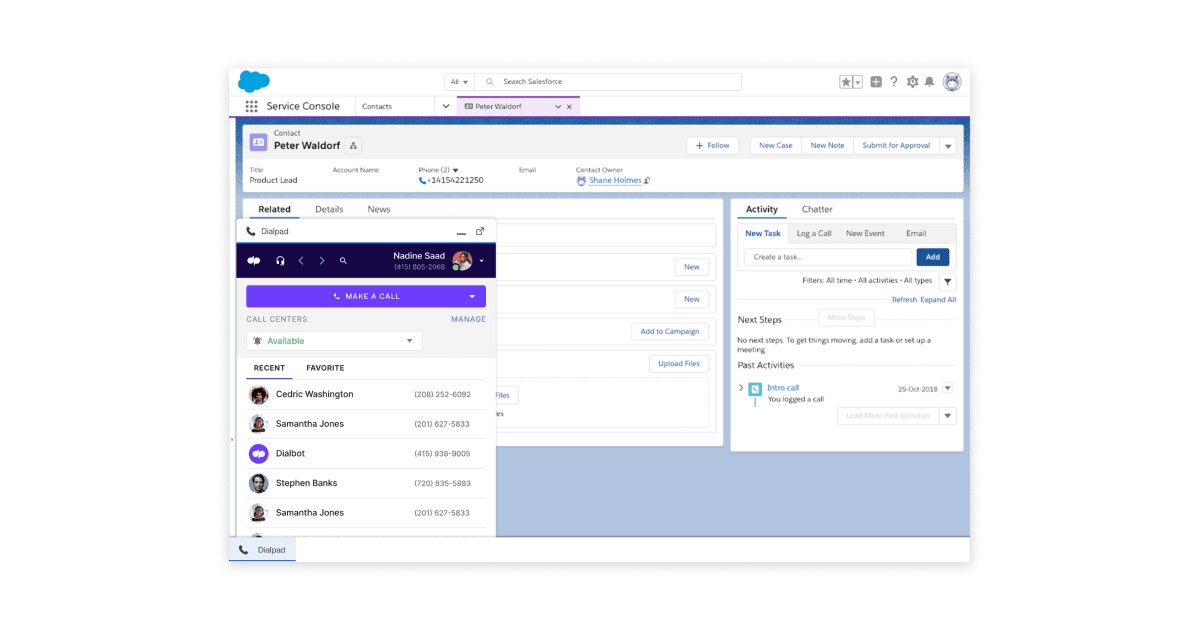Click the global actions plus icon
The width and height of the screenshot is (1200, 630).
pos(876,82)
